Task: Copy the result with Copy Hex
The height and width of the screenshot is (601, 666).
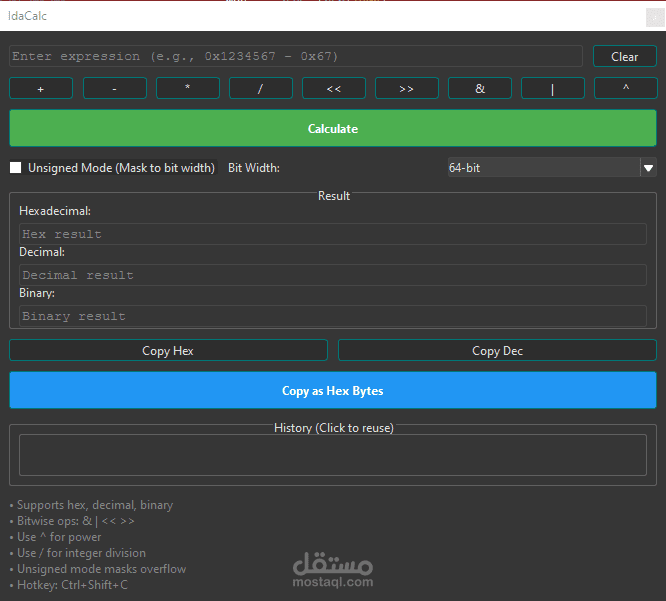Action: click(x=168, y=350)
